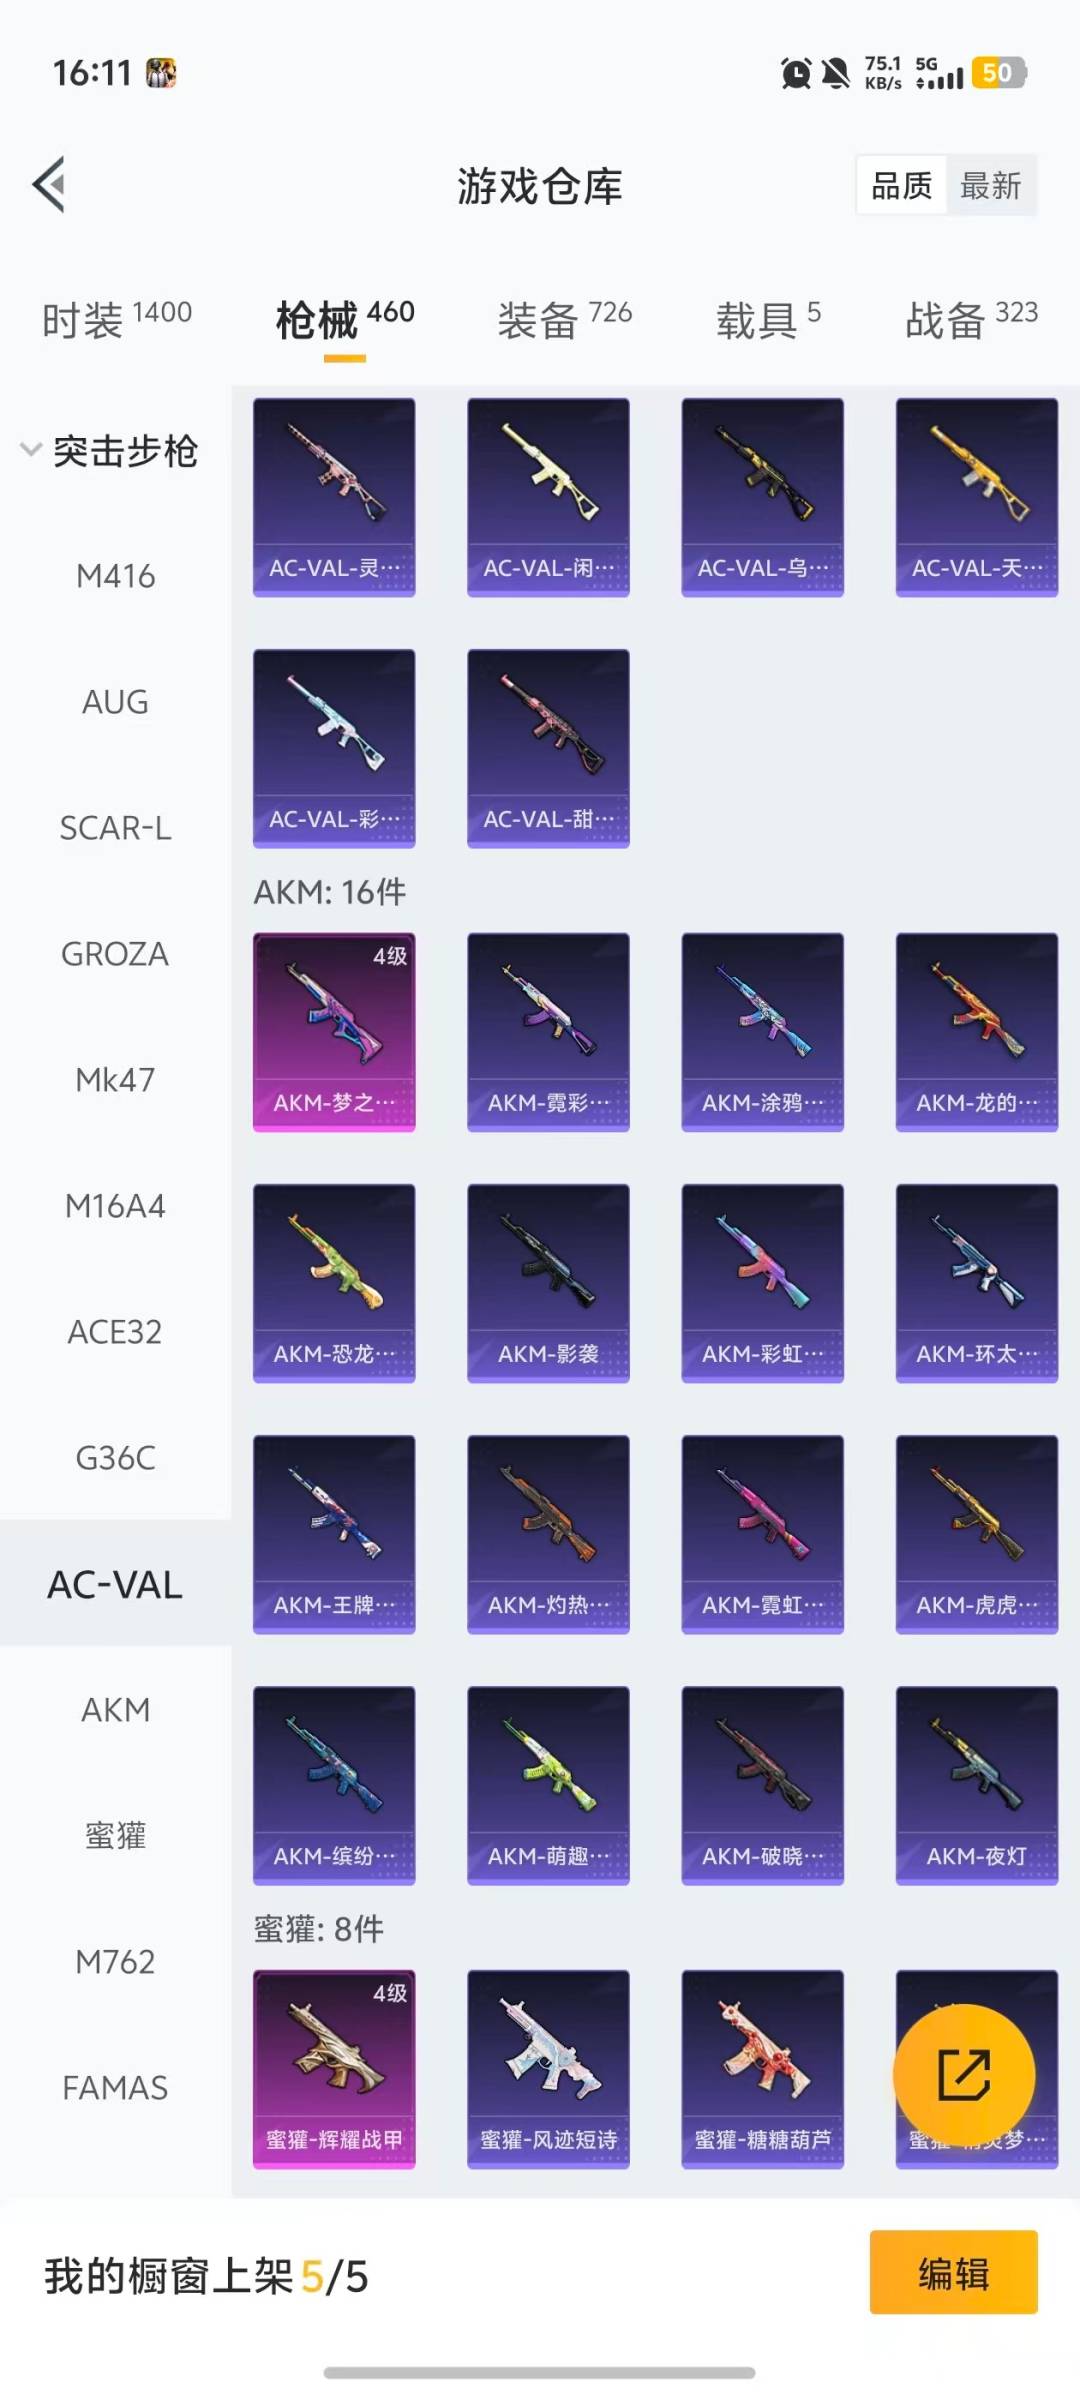Switch to the 时装 tab
This screenshot has height=2400, width=1080.
tap(117, 320)
